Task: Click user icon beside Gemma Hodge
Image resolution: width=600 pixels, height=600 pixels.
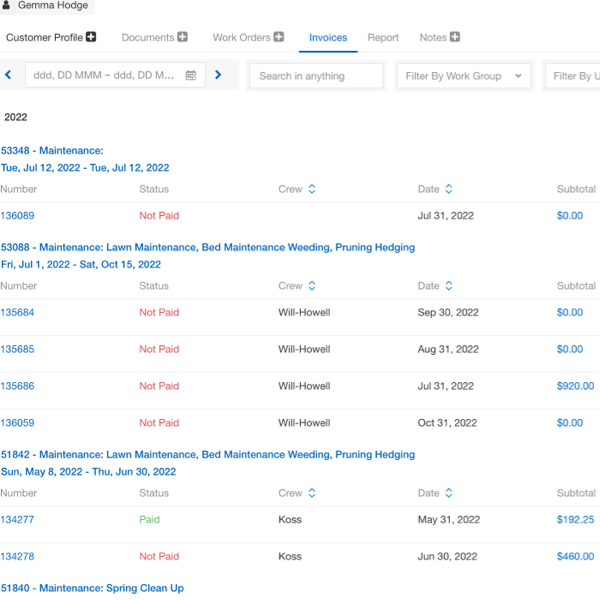Action: [6, 5]
